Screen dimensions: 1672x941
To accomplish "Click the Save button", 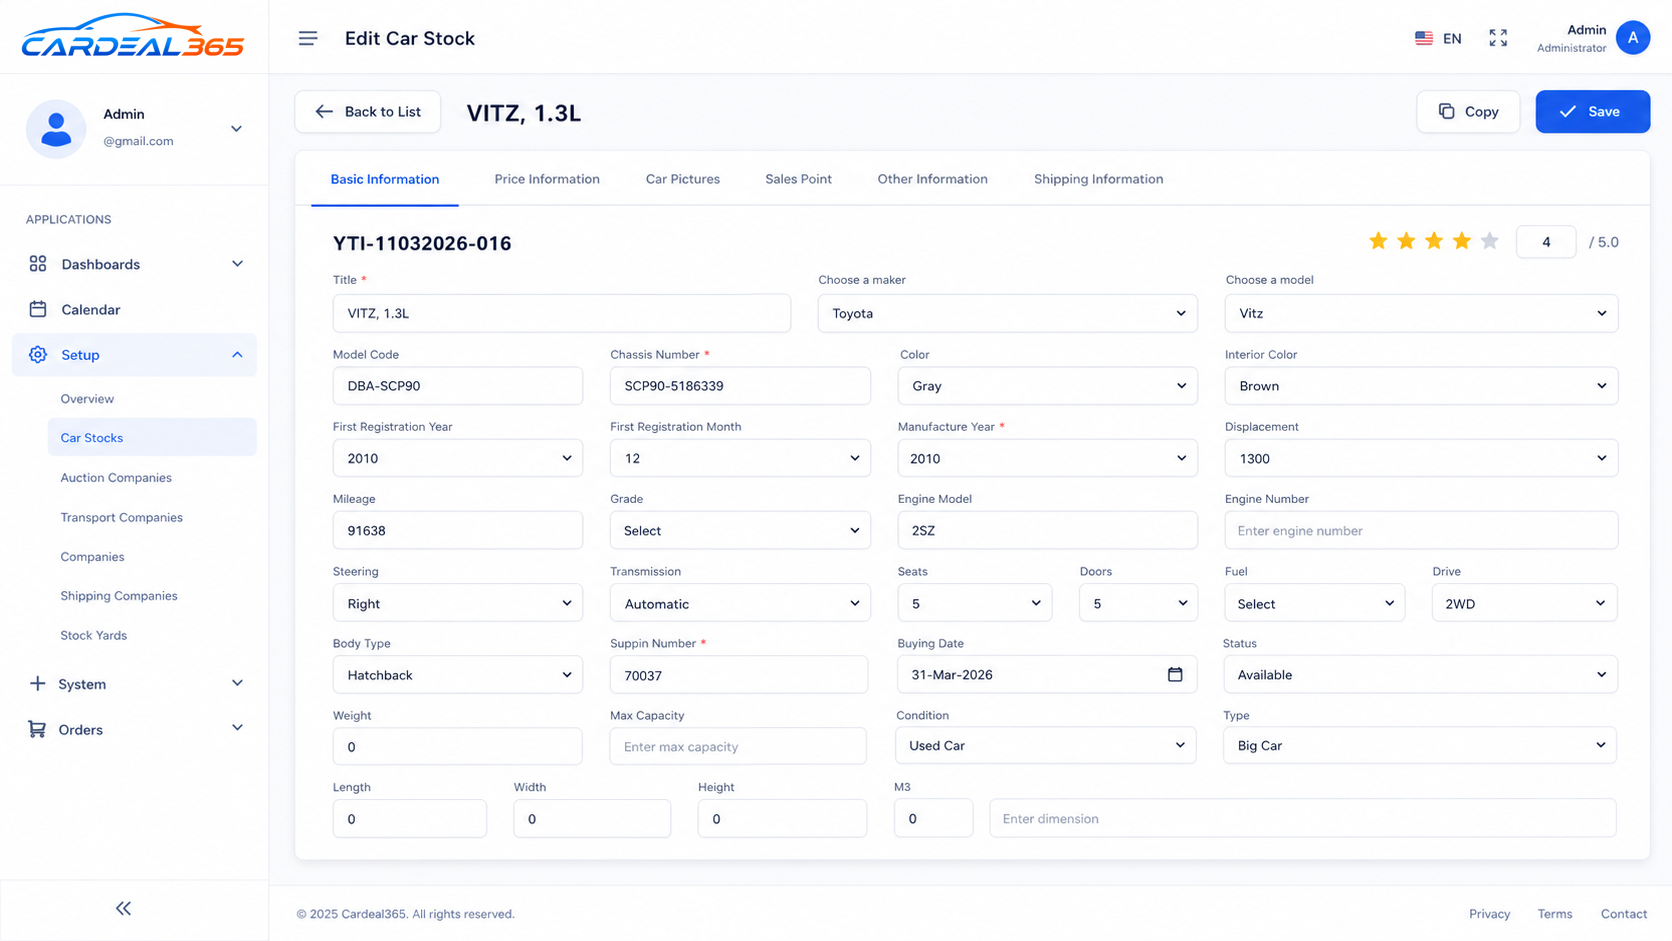I will 1592,112.
